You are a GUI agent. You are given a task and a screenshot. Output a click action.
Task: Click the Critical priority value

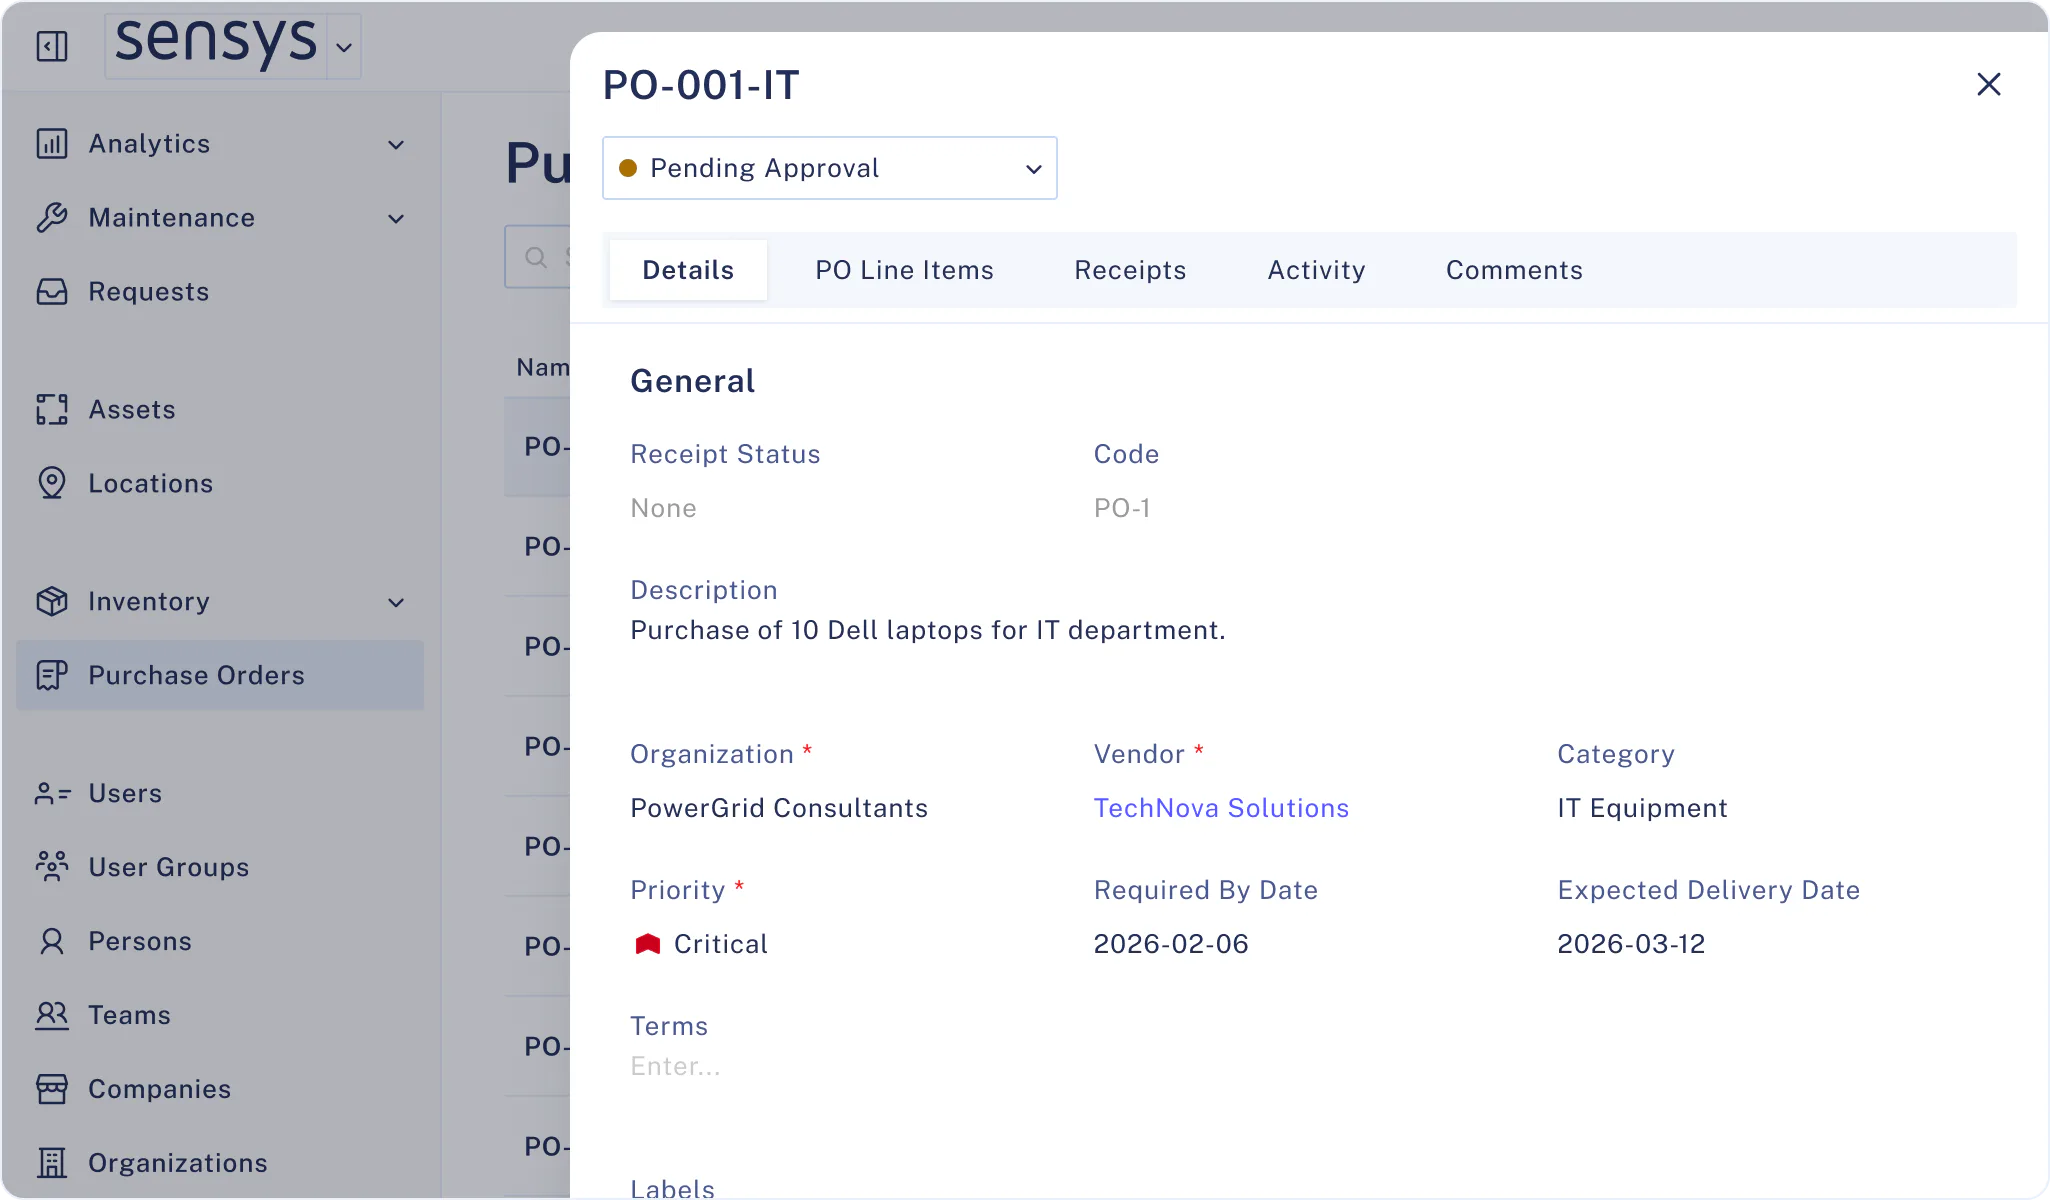point(702,944)
